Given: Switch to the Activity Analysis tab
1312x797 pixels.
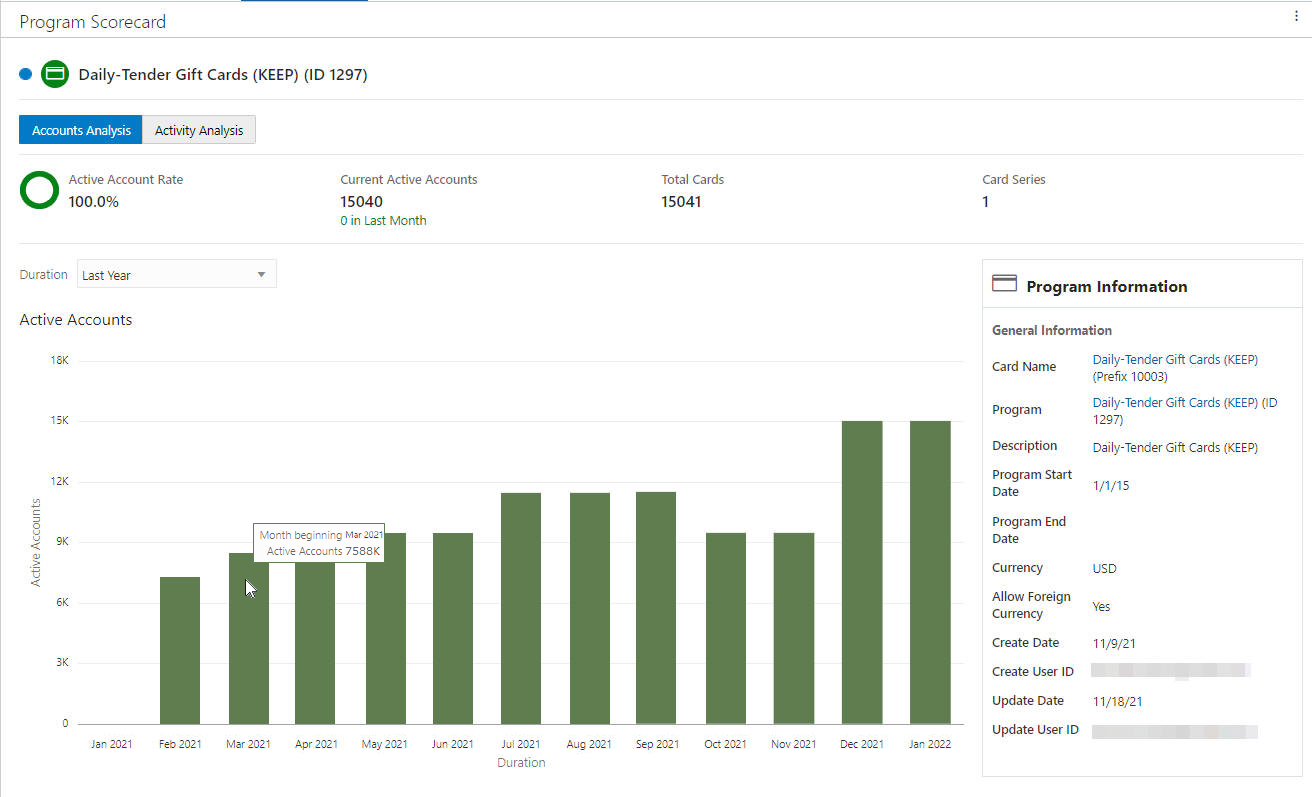Looking at the screenshot, I should [x=199, y=130].
